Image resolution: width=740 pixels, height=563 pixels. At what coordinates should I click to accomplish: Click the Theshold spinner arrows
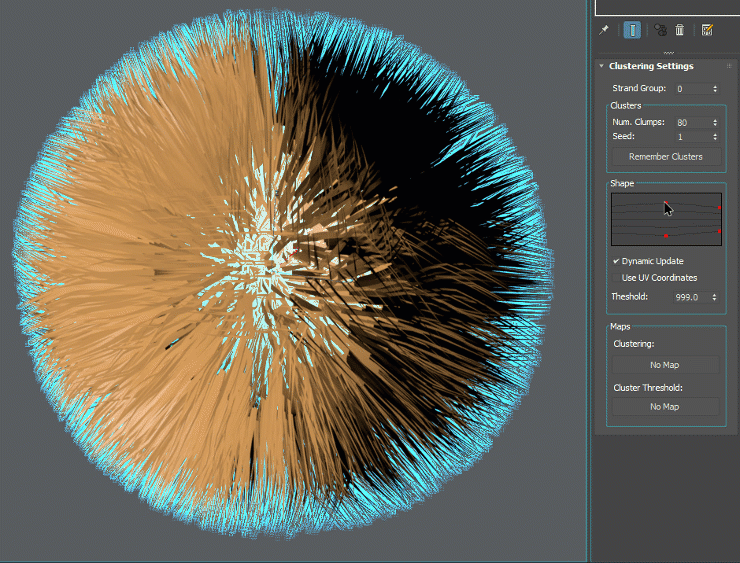715,297
